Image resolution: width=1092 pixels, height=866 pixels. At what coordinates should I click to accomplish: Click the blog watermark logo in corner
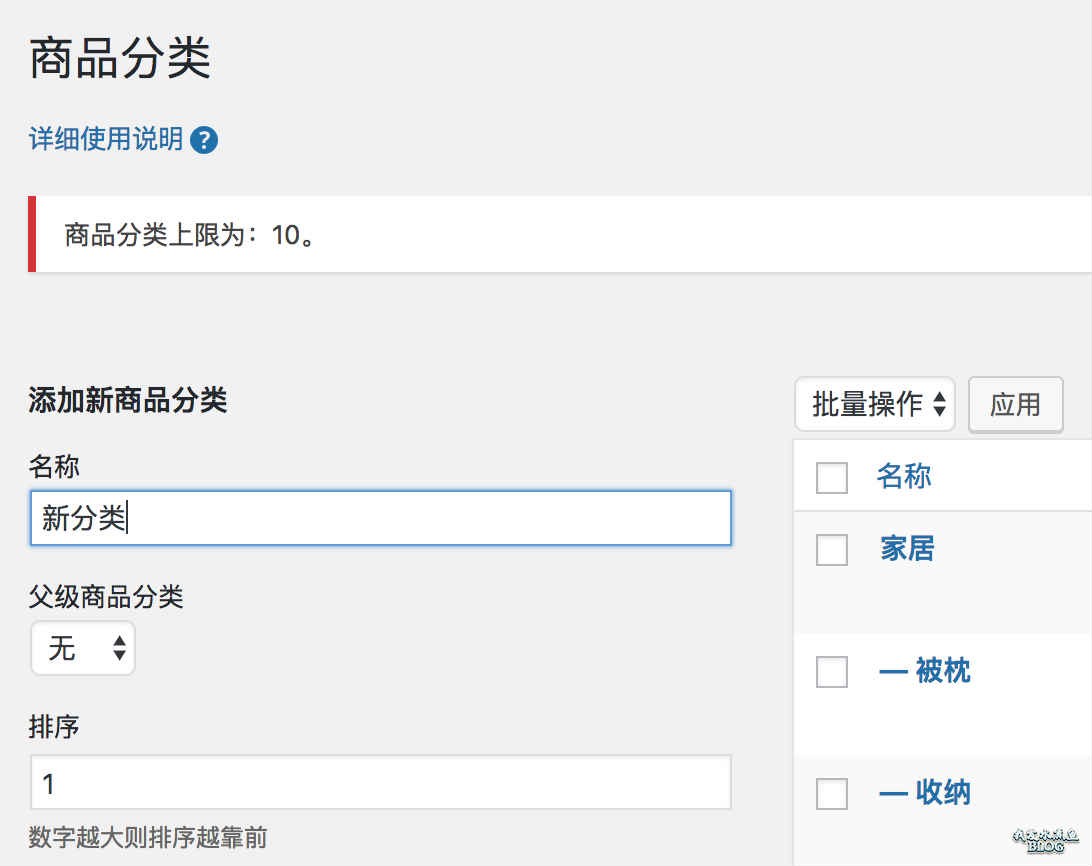(x=1045, y=840)
